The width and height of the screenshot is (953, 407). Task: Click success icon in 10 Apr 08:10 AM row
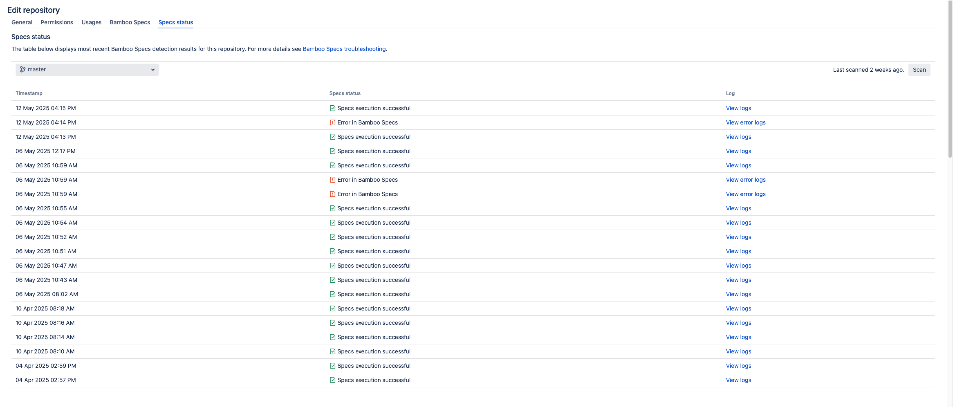click(332, 351)
